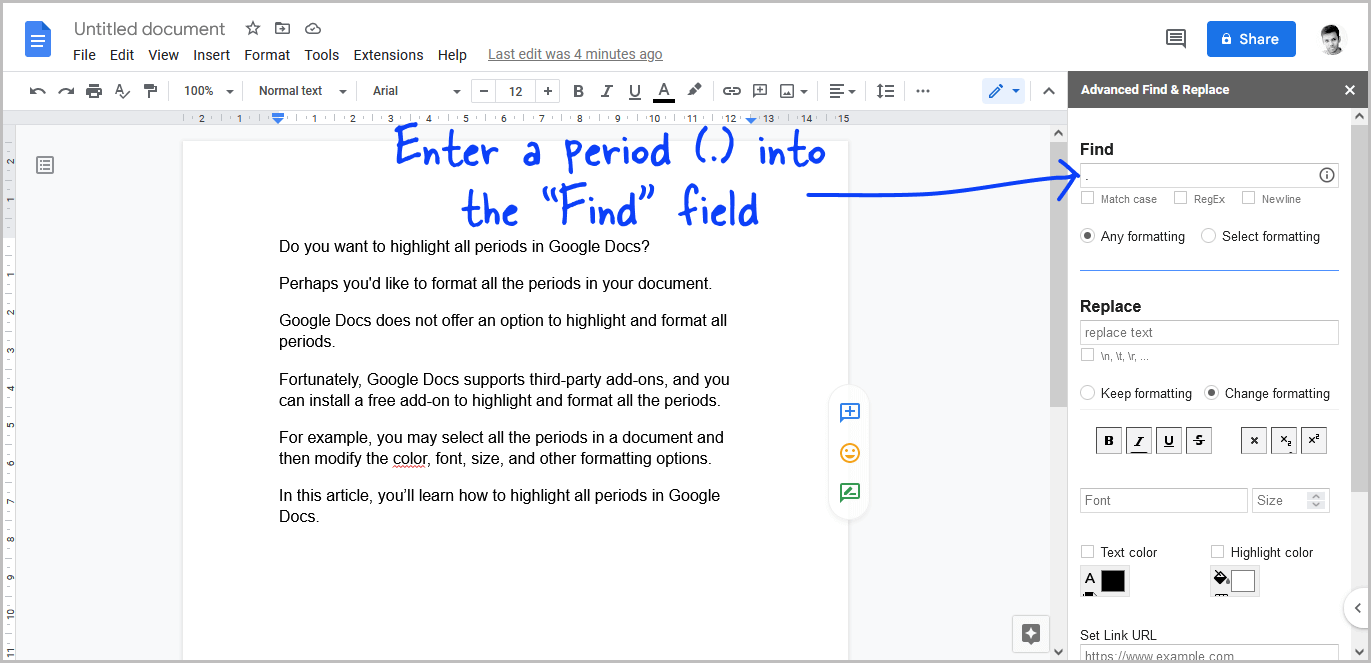1371x663 pixels.
Task: Open the Format menu
Action: [x=267, y=55]
